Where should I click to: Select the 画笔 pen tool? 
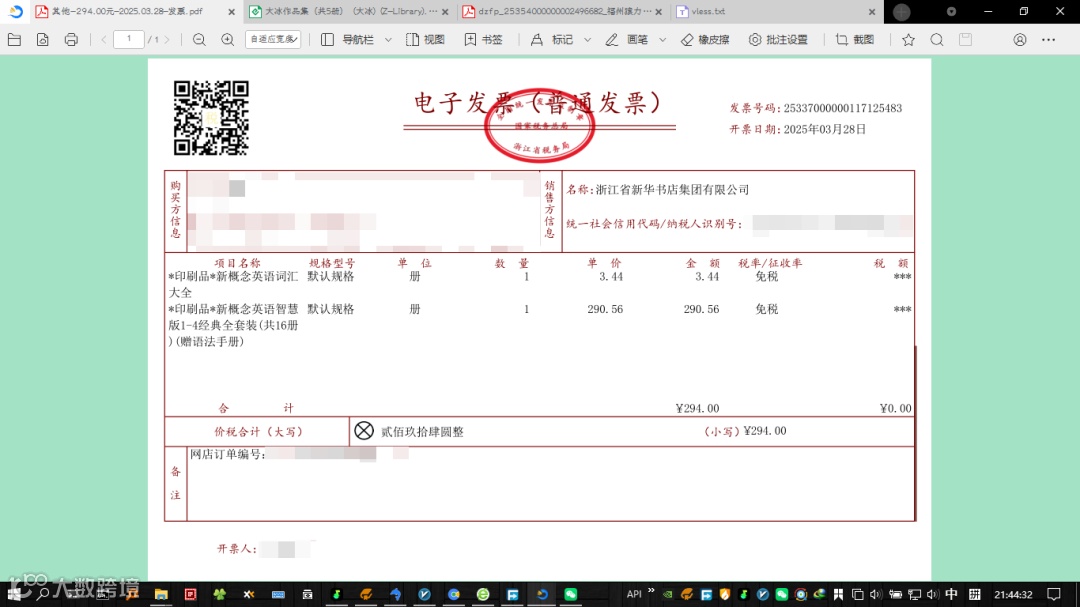pos(627,40)
